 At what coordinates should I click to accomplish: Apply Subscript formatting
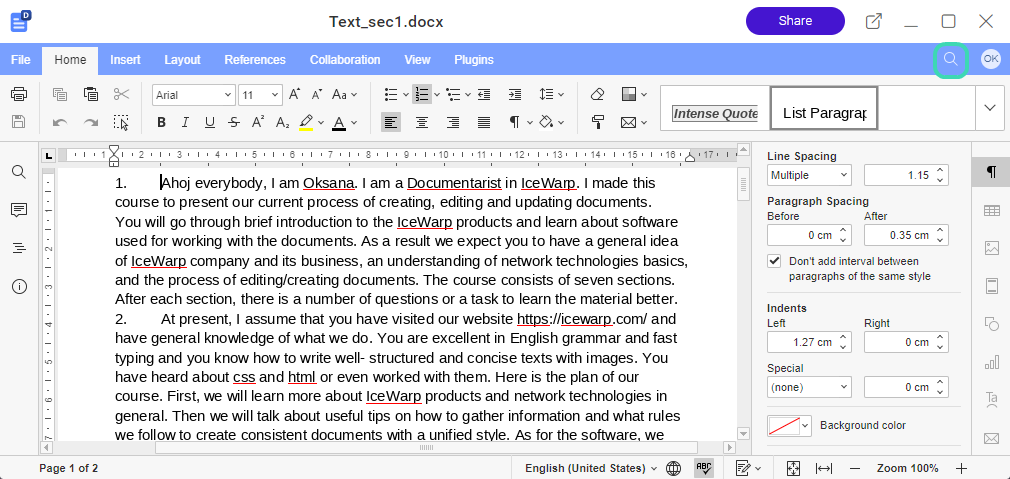point(282,122)
